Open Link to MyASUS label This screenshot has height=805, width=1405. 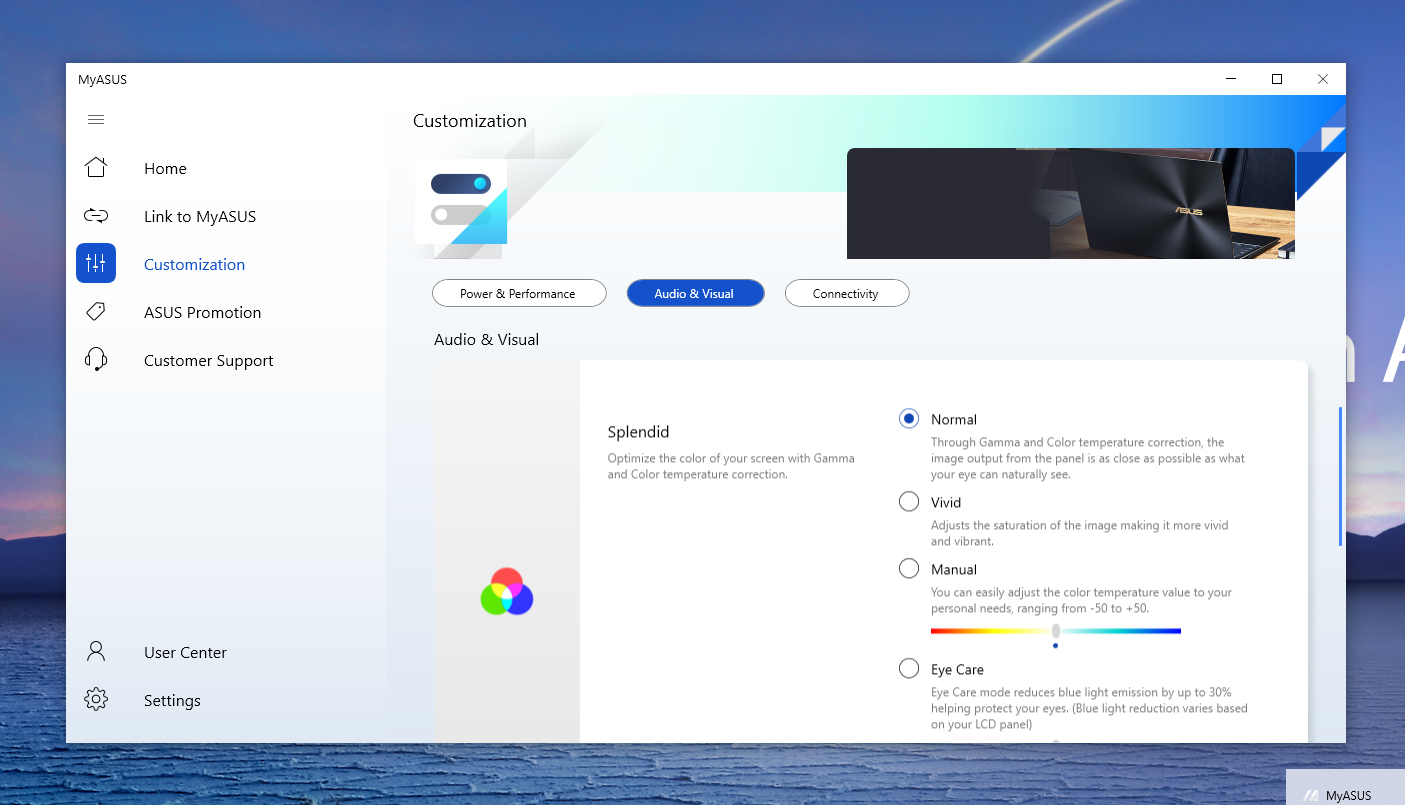pyautogui.click(x=200, y=217)
